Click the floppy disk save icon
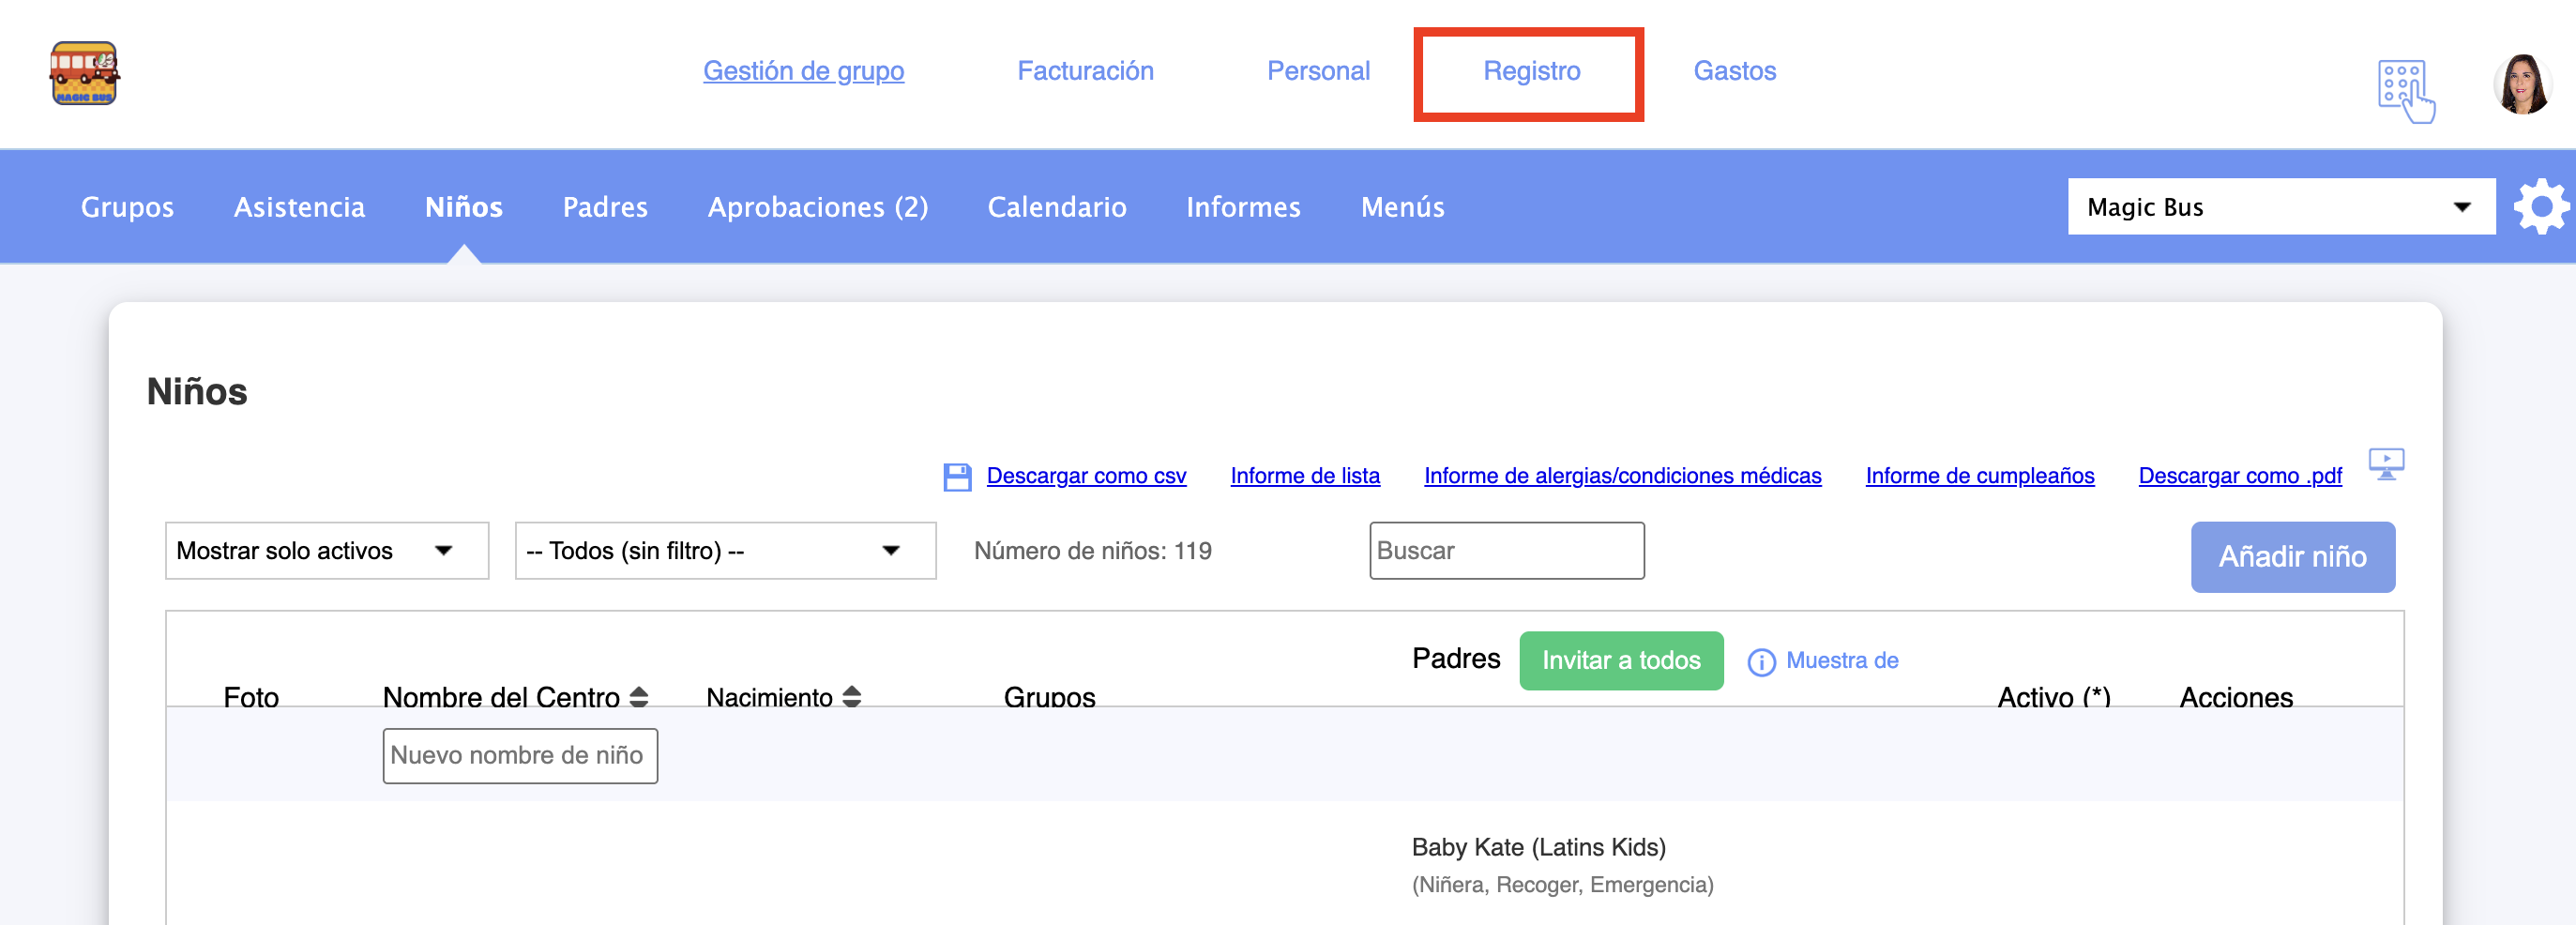Image resolution: width=2576 pixels, height=925 pixels. pos(957,477)
